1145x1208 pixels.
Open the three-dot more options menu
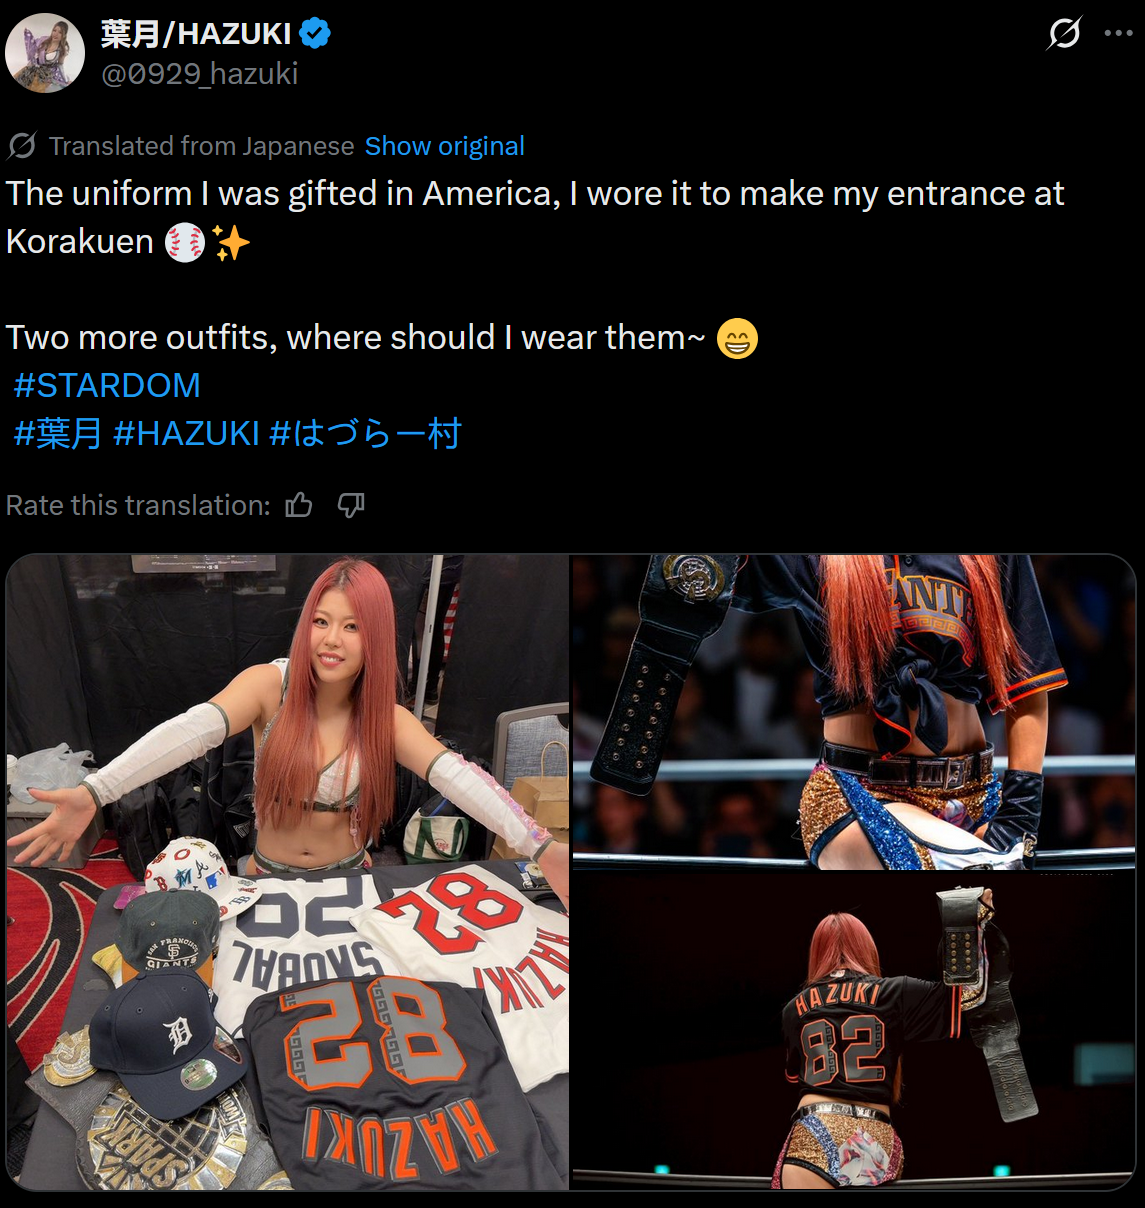point(1118,33)
